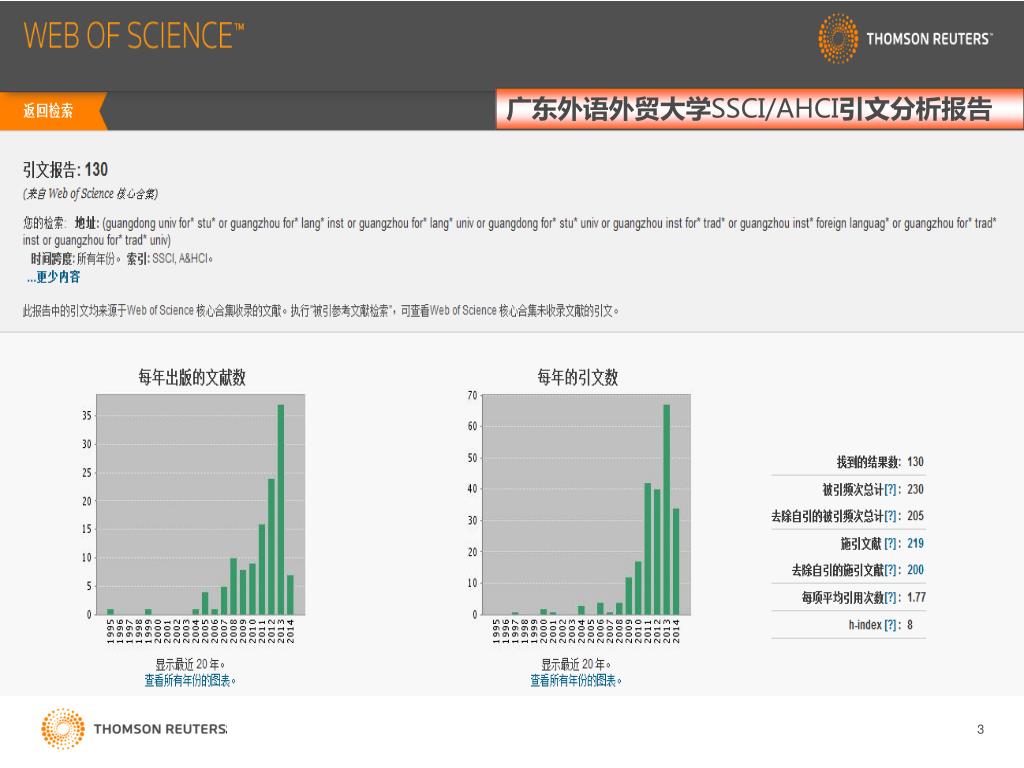Screen dimensions: 1024x768
Task: Click the average citations value 1.77
Action: (x=916, y=598)
